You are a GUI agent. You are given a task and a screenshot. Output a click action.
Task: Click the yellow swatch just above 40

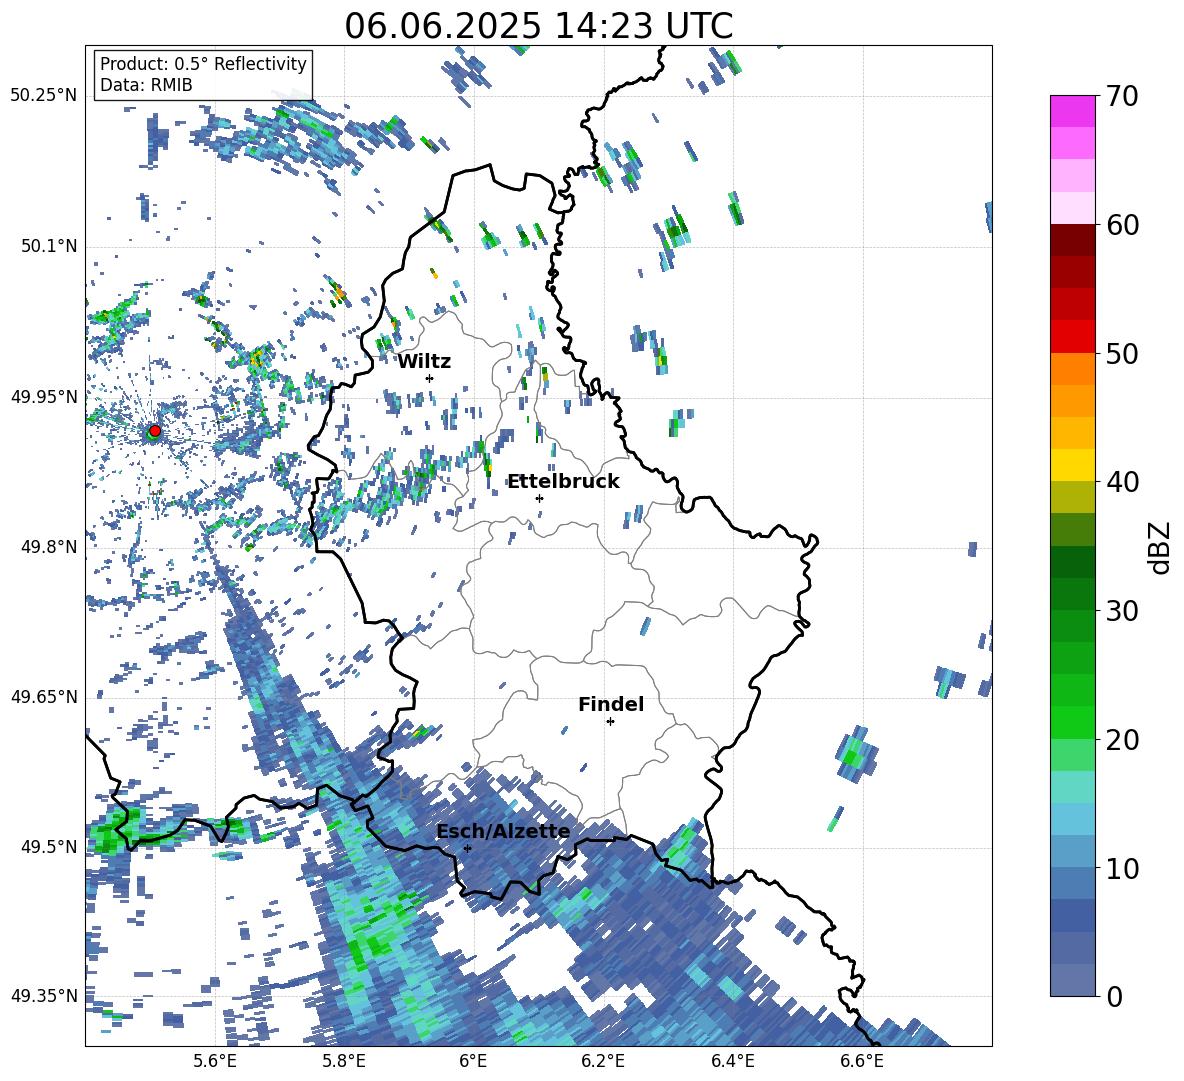1073,465
